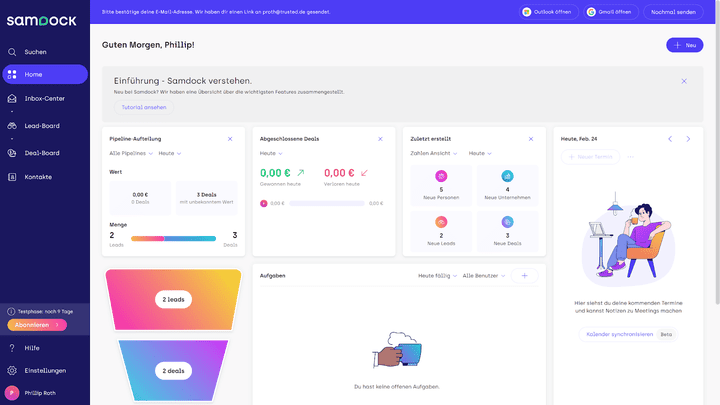Click Neuer Termin button

(x=590, y=157)
